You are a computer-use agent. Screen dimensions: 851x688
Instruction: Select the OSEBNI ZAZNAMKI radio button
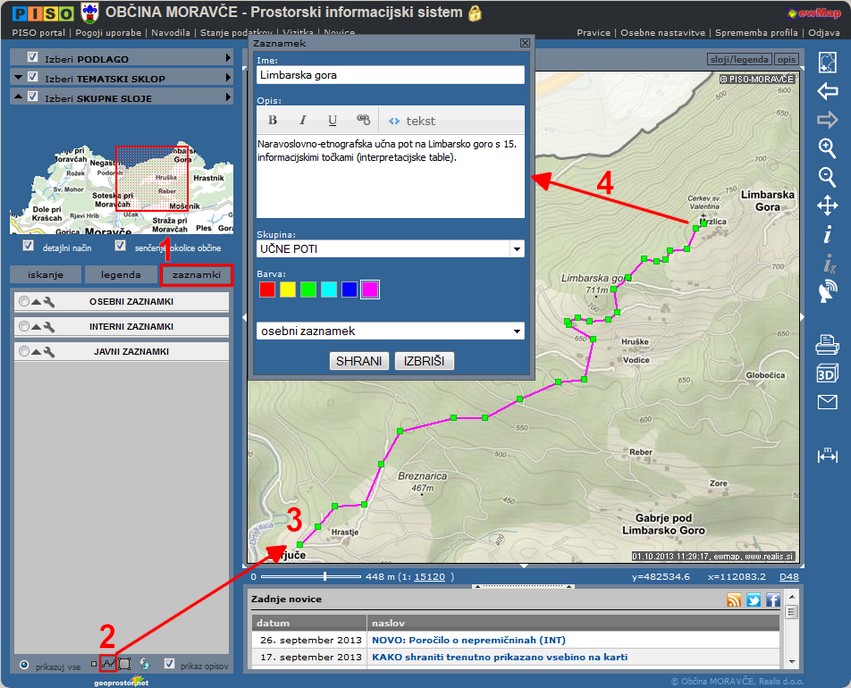coord(23,301)
